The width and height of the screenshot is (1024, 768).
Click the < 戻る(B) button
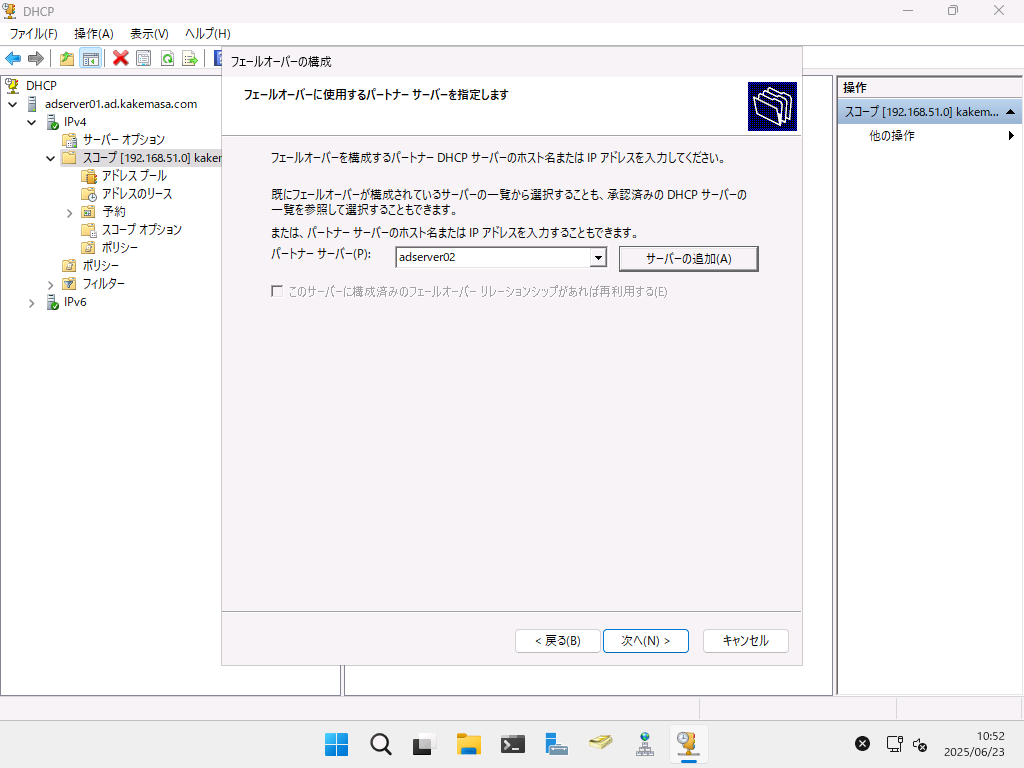[558, 641]
